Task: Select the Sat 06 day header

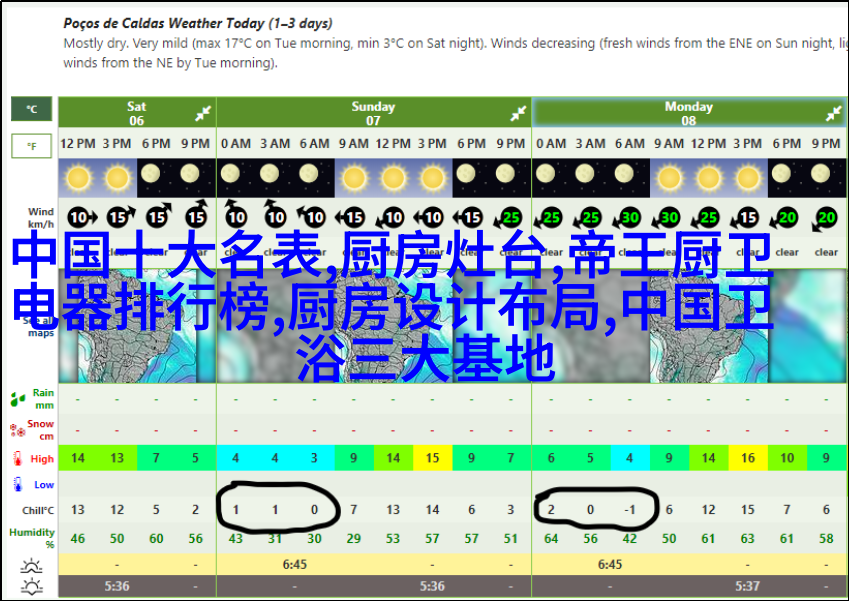Action: coord(136,113)
